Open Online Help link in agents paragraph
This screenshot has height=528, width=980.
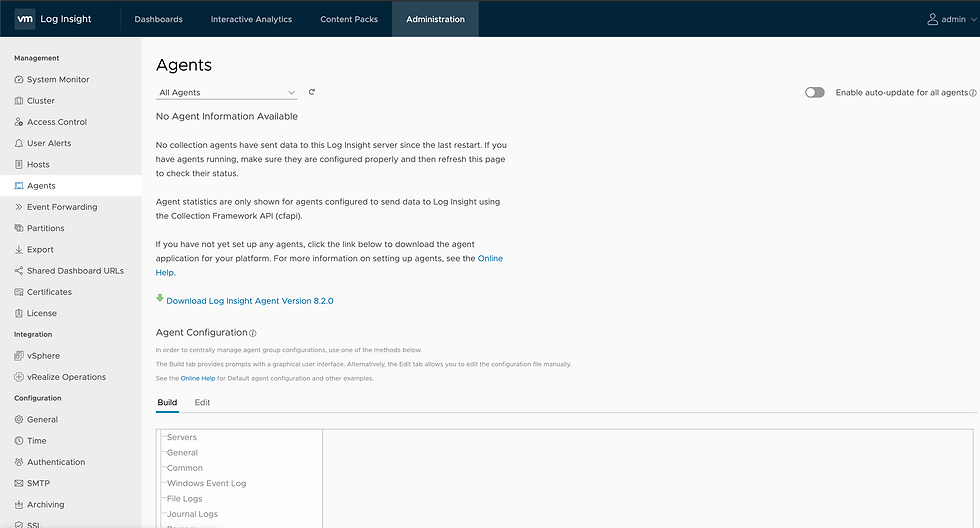click(490, 258)
